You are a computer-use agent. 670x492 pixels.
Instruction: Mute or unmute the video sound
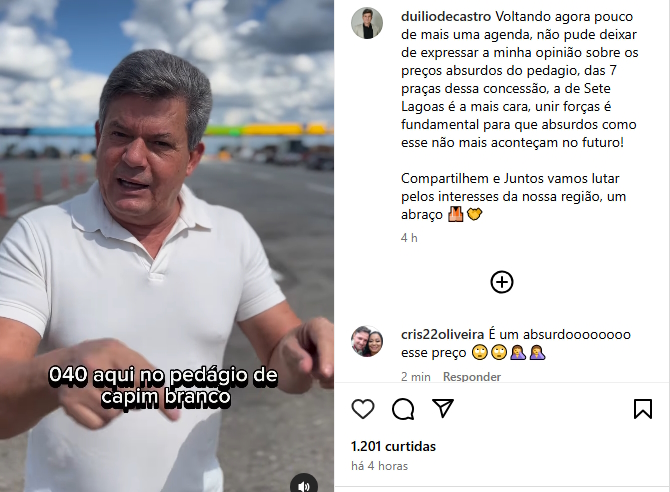pyautogui.click(x=304, y=486)
